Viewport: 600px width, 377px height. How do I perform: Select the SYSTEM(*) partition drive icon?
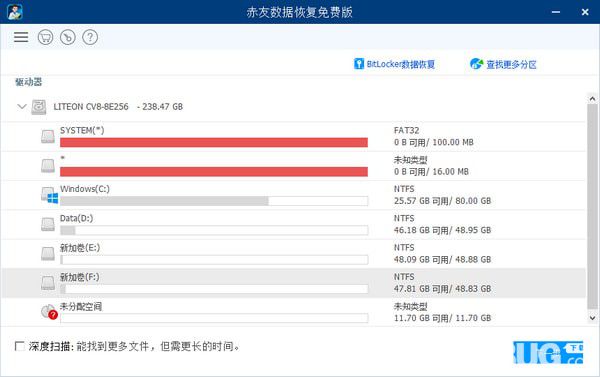48,136
